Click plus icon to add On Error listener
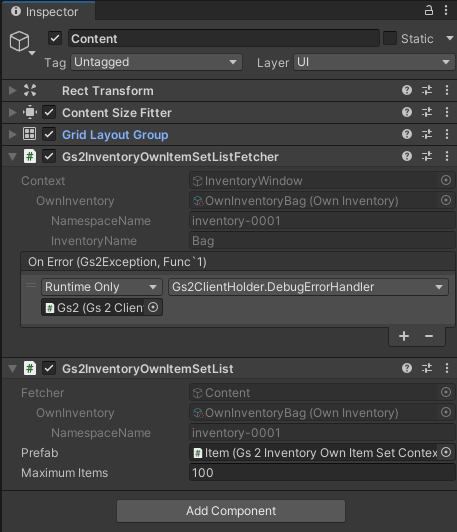Image resolution: width=457 pixels, height=532 pixels. pyautogui.click(x=404, y=336)
